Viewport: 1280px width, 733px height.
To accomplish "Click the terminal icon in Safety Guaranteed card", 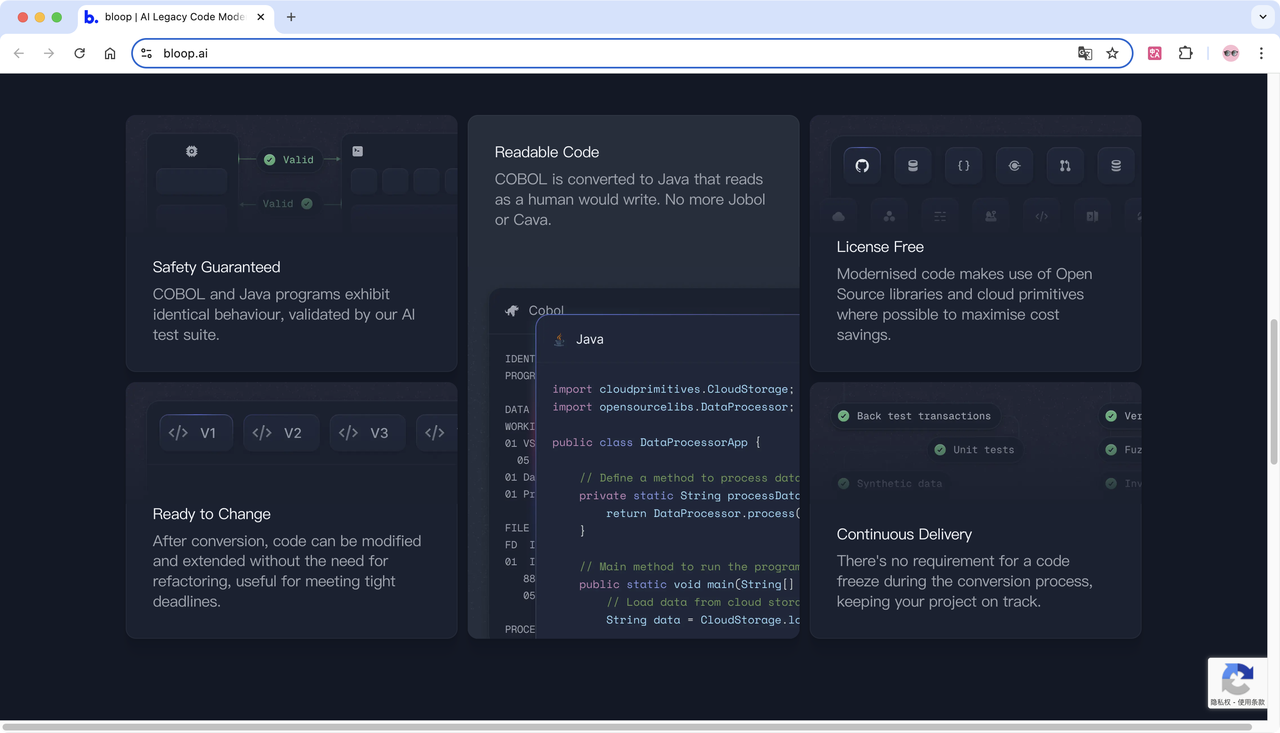I will coord(357,151).
